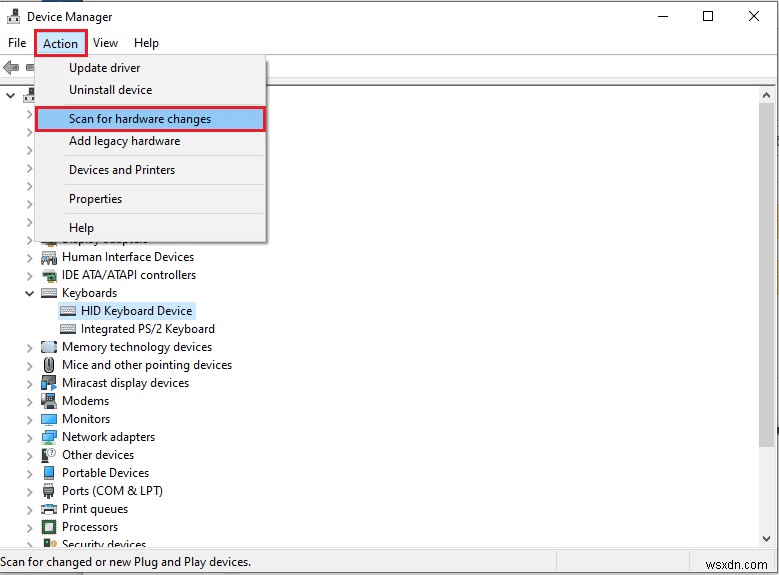Select the Processors label
This screenshot has height=575, width=779.
[x=90, y=527]
